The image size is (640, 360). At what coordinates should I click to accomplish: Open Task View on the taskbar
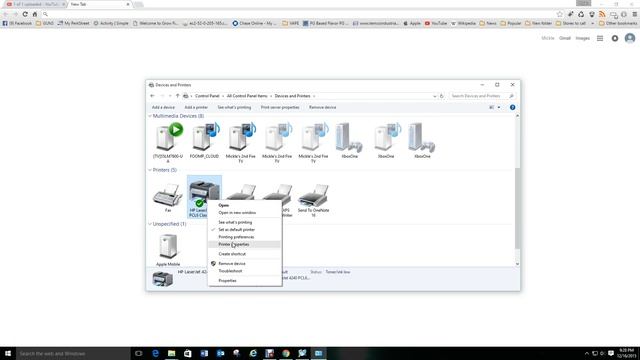tap(138, 353)
